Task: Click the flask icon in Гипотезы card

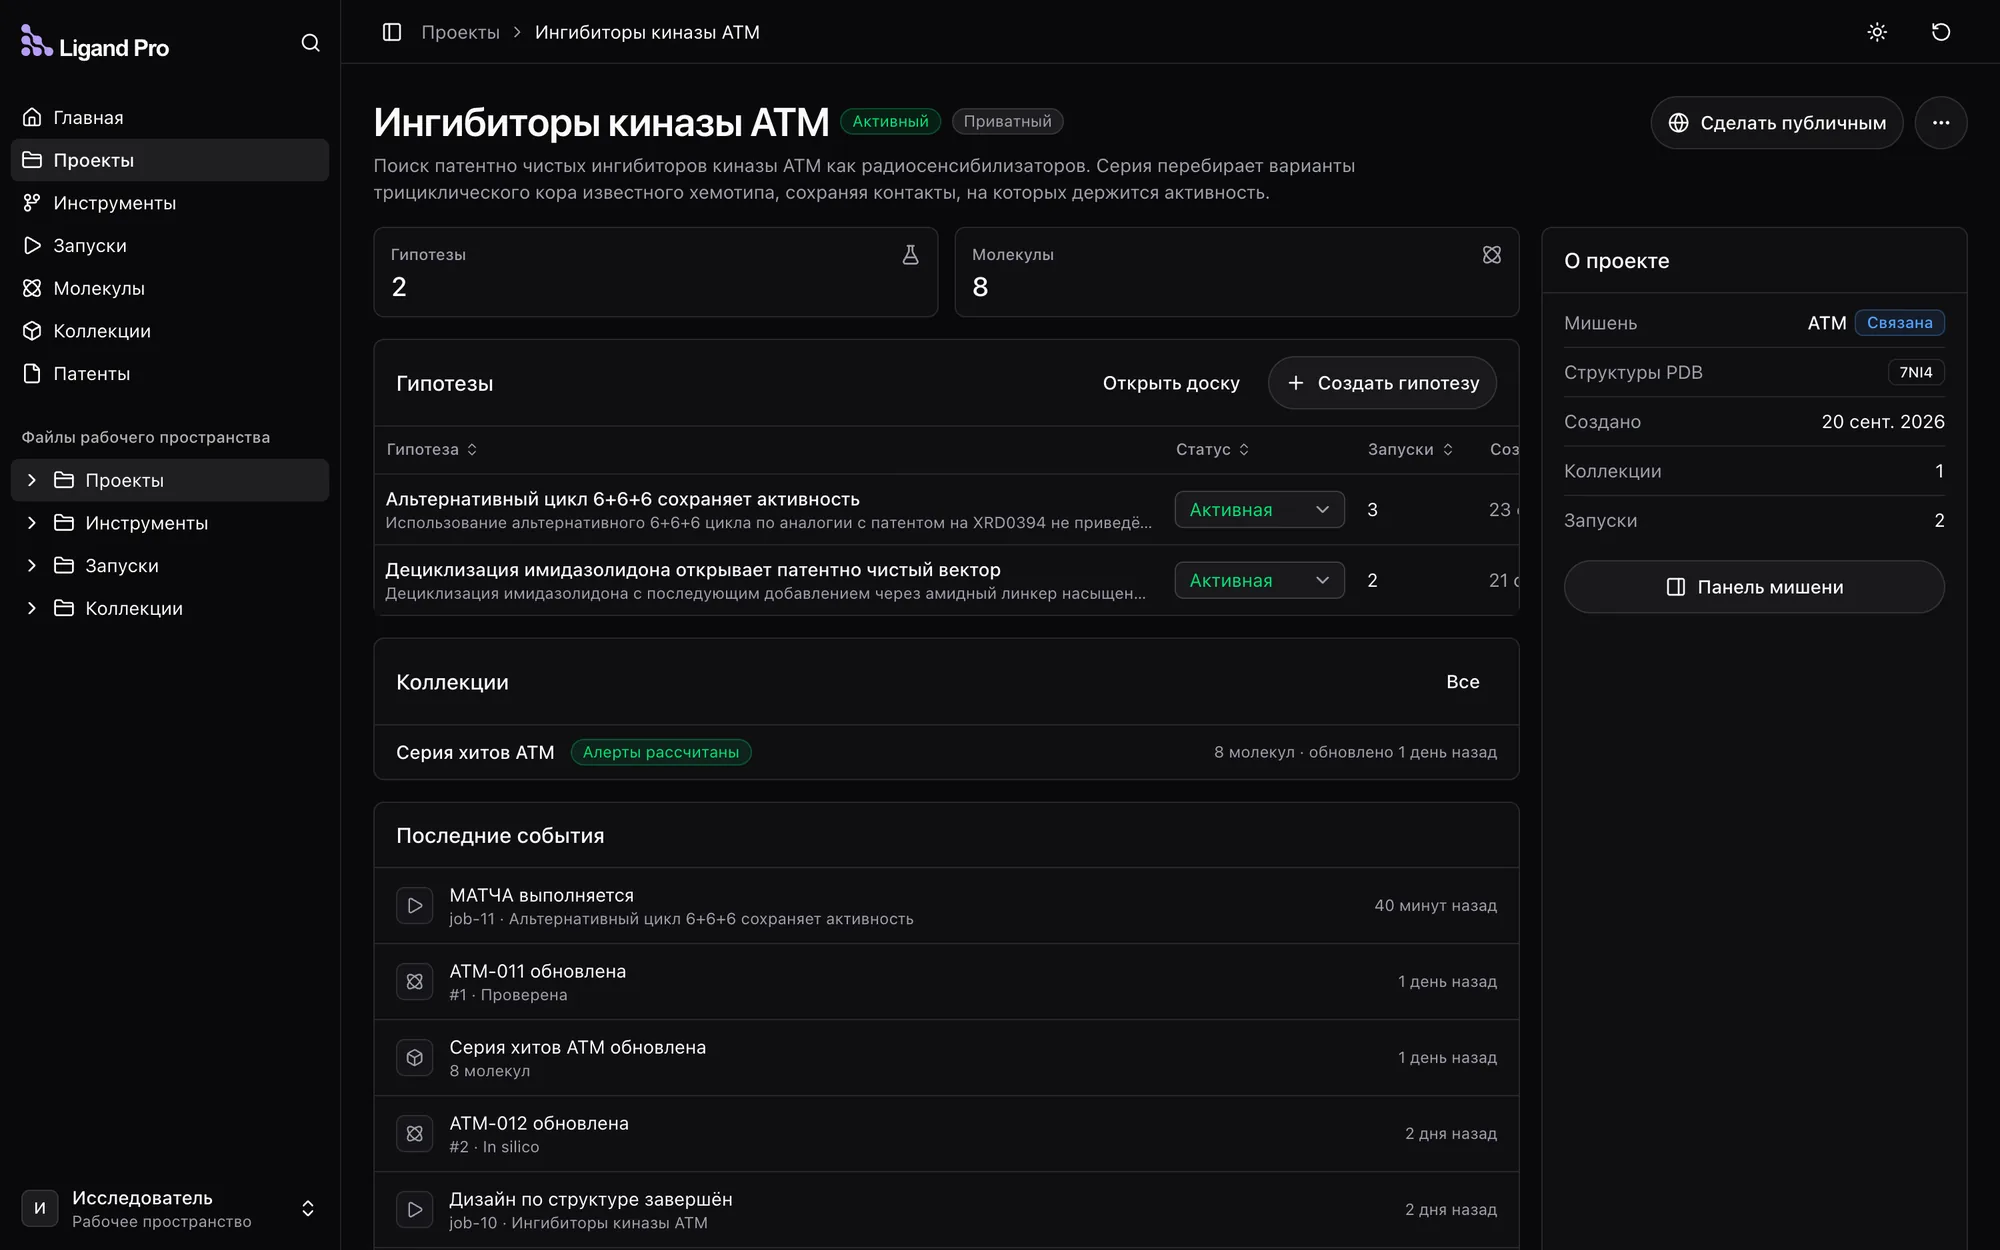Action: coord(910,255)
